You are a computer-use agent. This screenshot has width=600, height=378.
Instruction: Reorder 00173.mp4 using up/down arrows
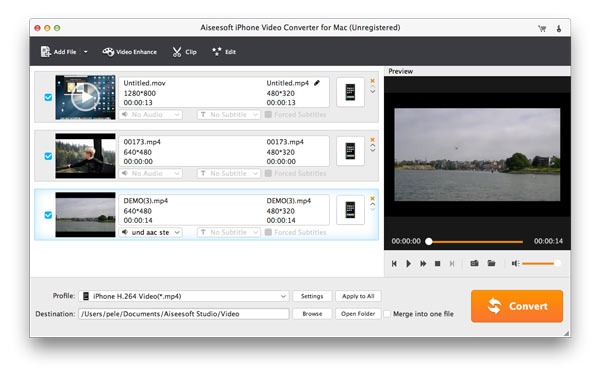[x=372, y=148]
